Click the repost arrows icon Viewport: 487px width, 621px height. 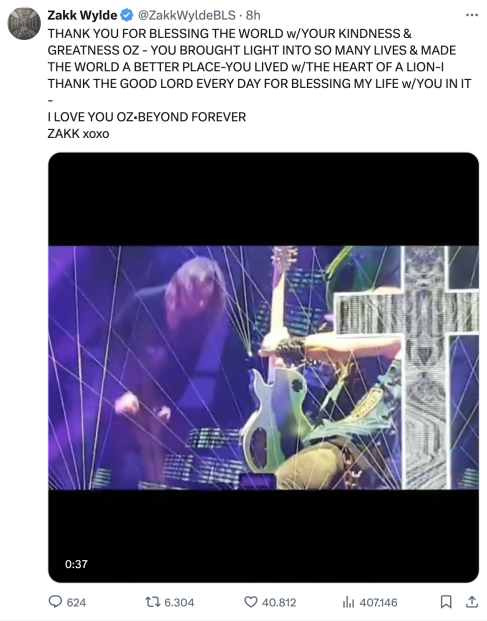tap(152, 602)
